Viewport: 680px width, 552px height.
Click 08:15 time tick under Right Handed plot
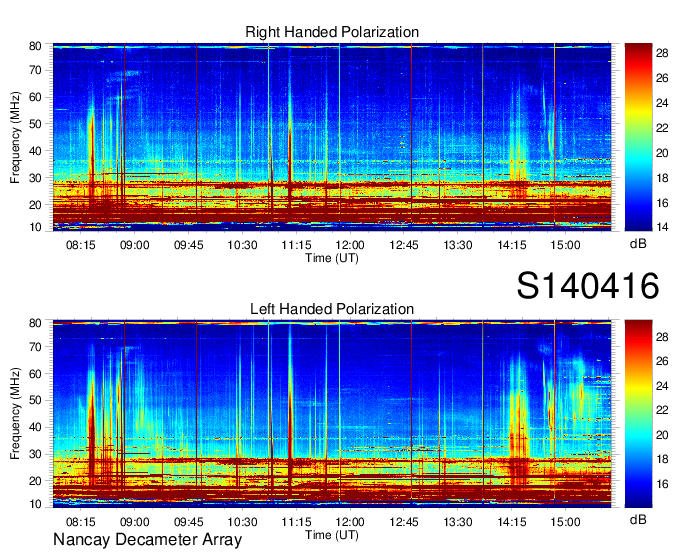pyautogui.click(x=81, y=245)
